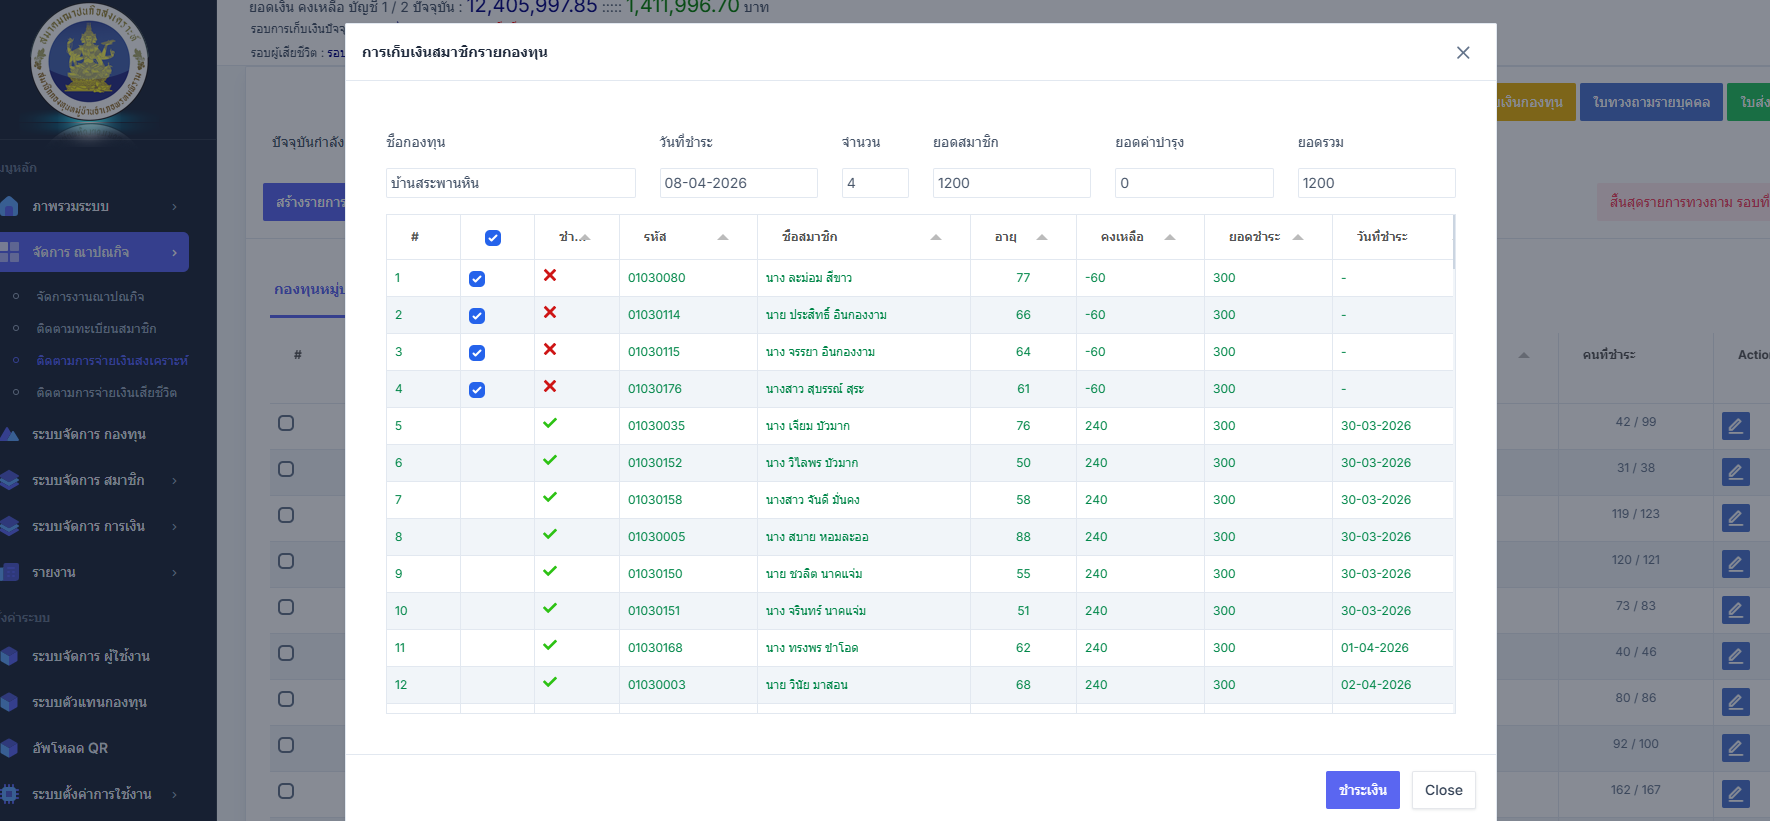Check the background row checkbox beside 42 / 99
The height and width of the screenshot is (821, 1770).
(286, 423)
